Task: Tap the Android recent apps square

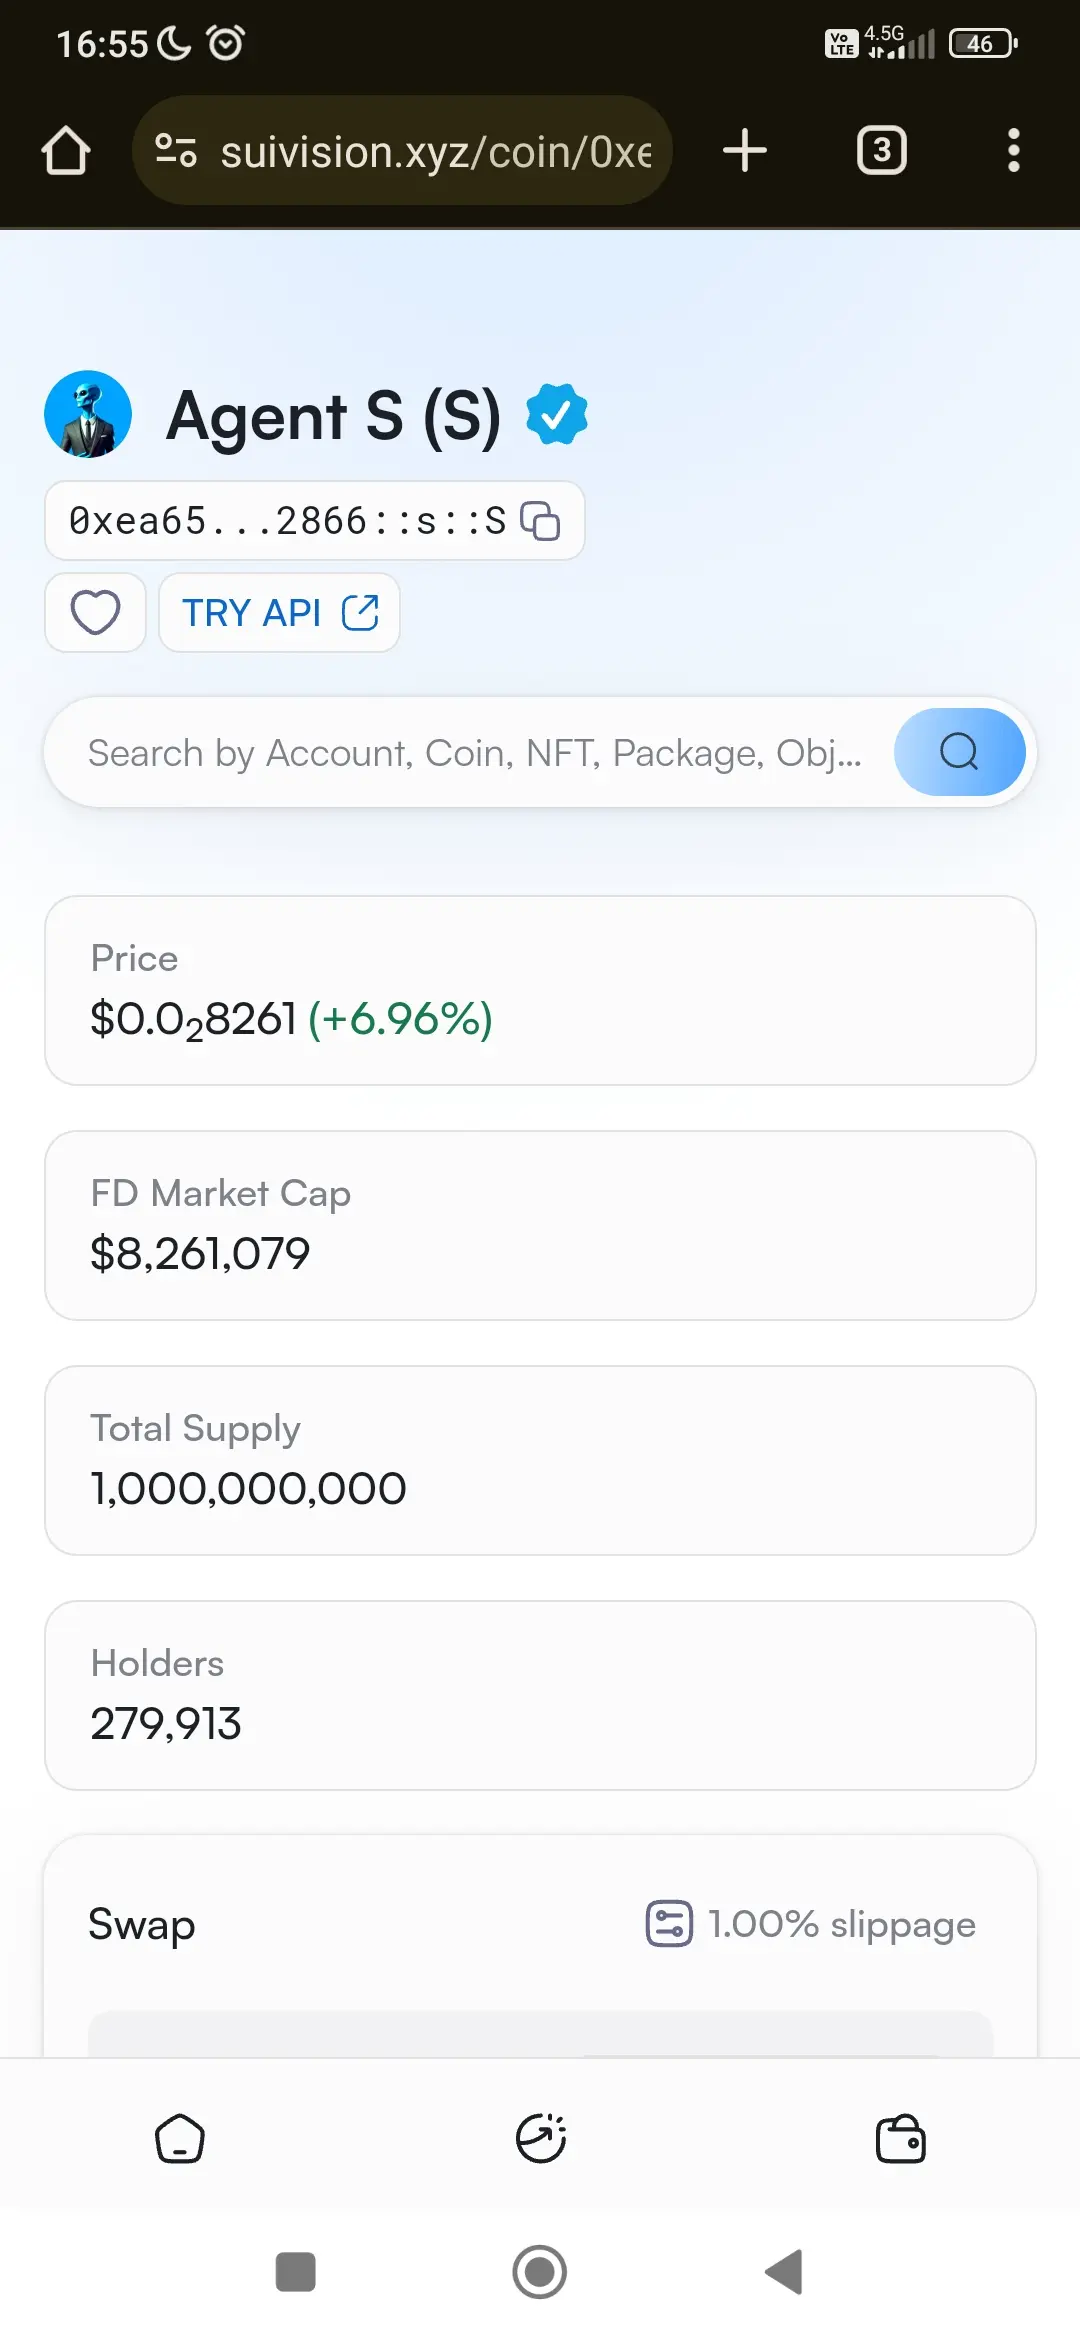Action: pyautogui.click(x=296, y=2272)
